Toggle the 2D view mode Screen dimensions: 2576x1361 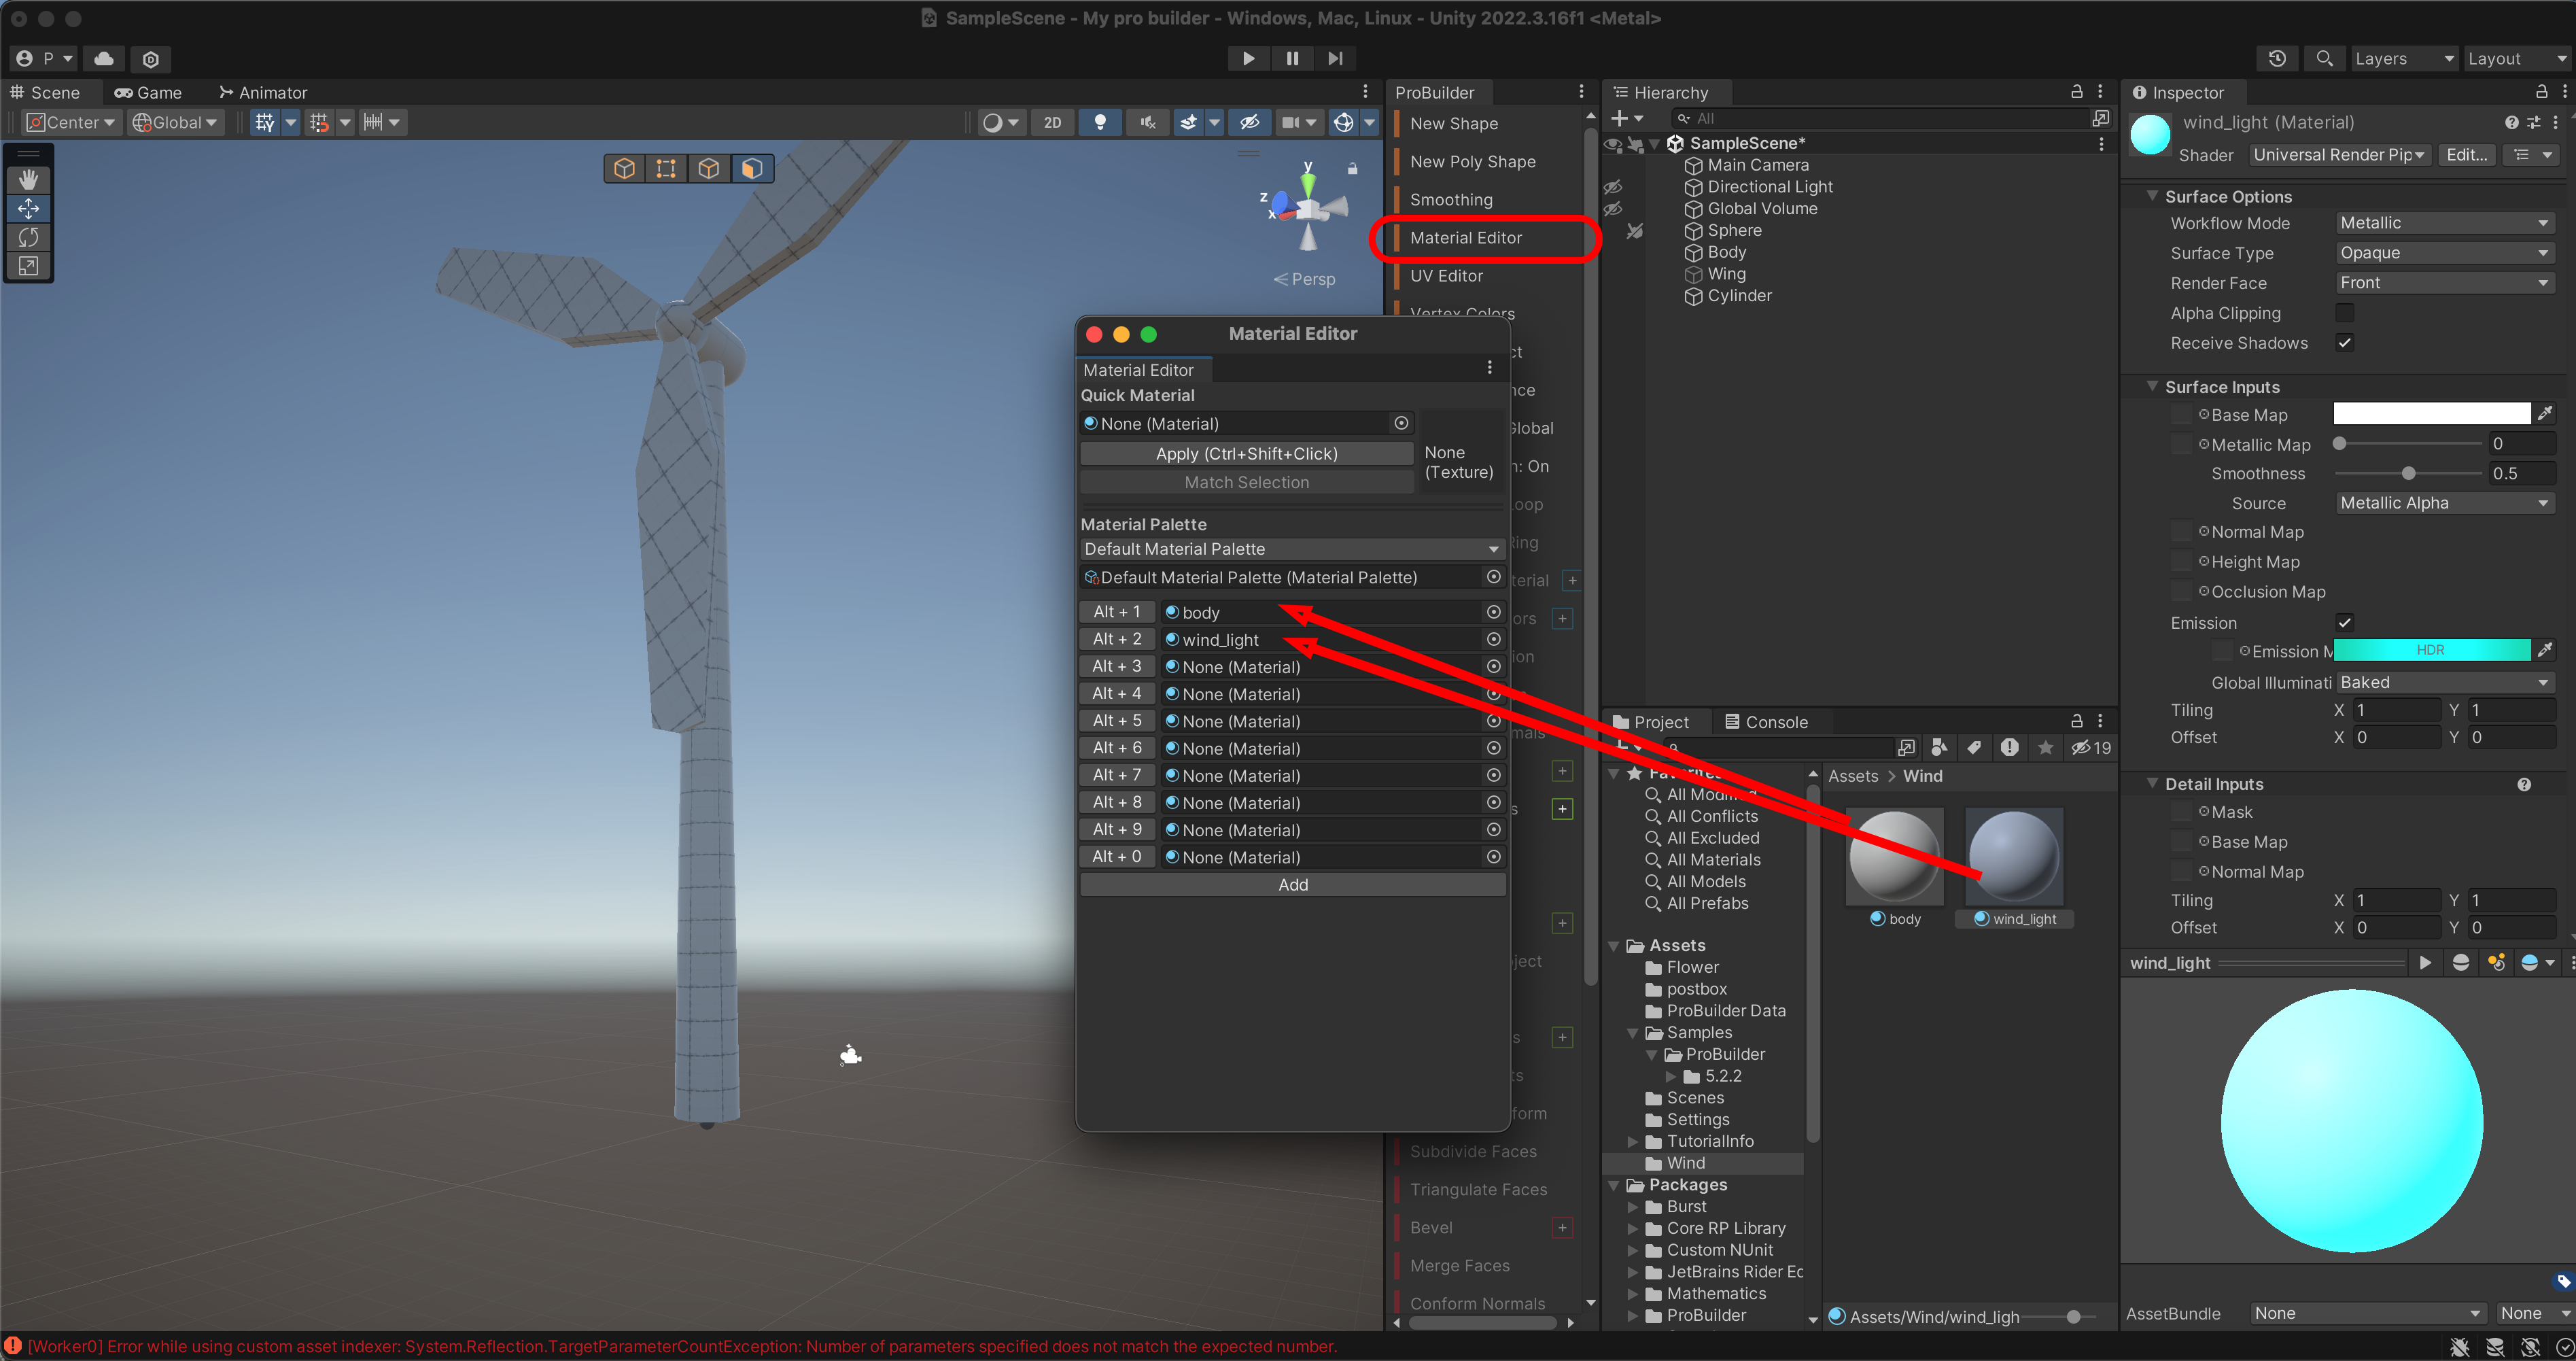(1052, 122)
